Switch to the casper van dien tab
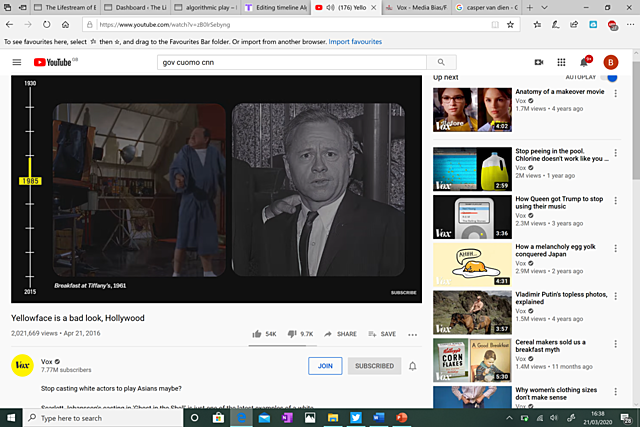Screen dimensions: 640x427 [487, 7]
